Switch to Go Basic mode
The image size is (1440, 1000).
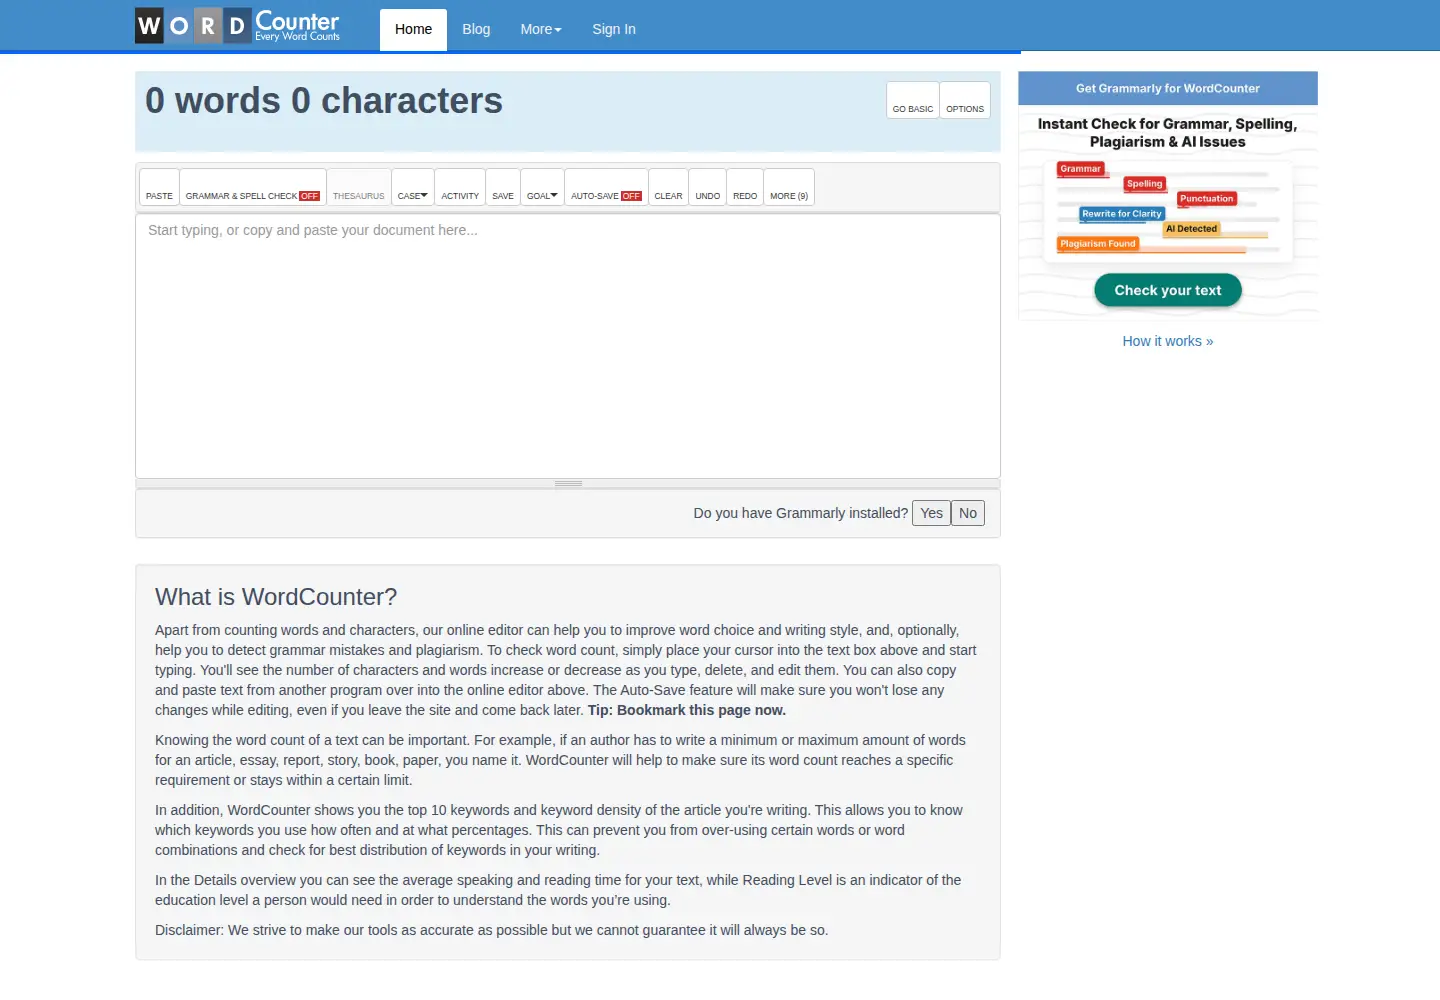point(913,100)
